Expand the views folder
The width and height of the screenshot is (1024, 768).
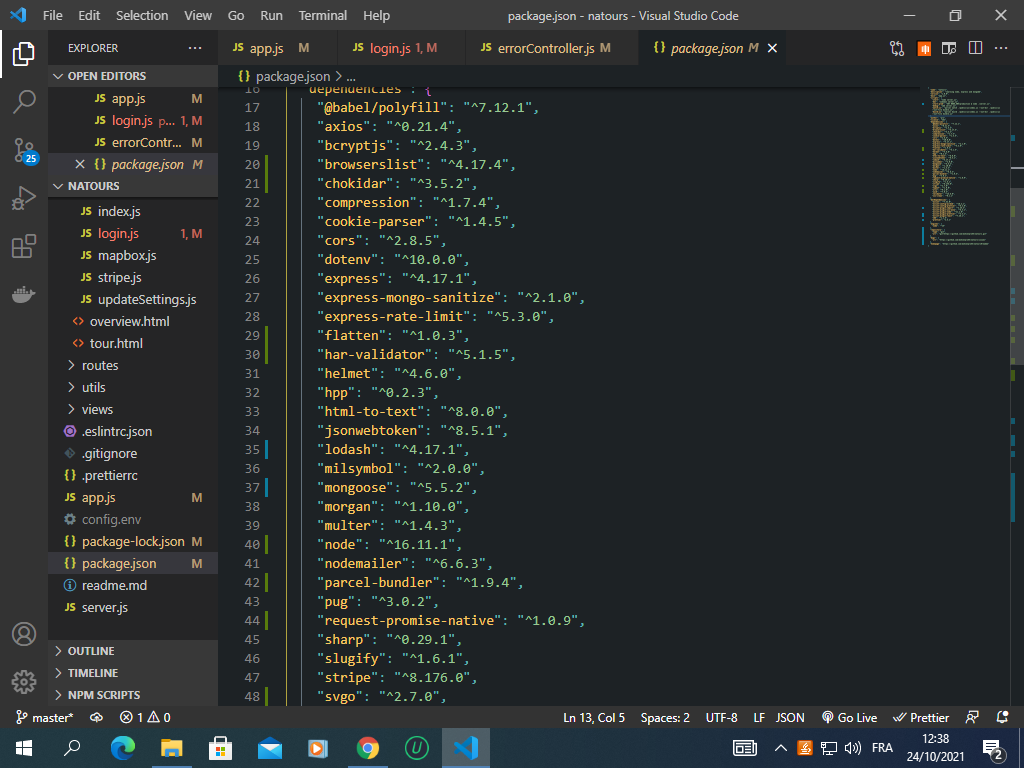pos(133,409)
